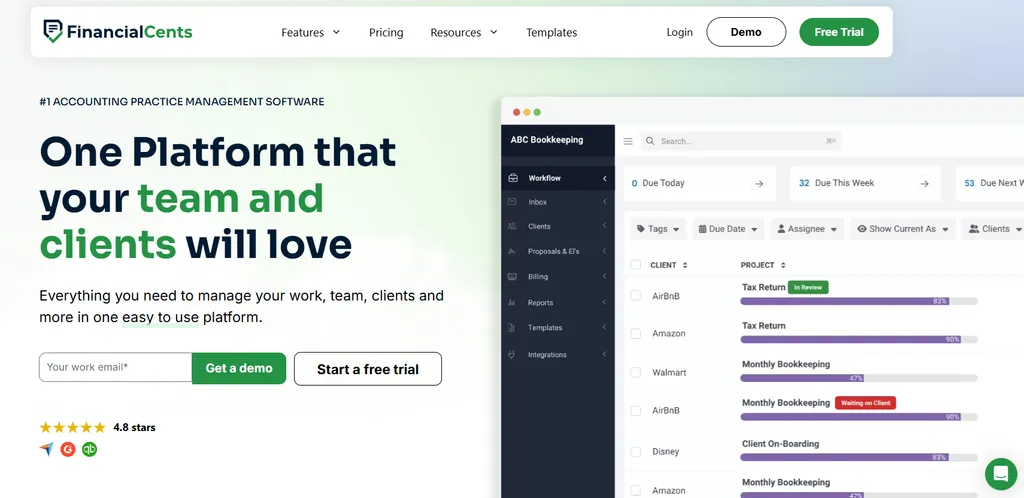Open the Assignee filter dropdown
This screenshot has width=1024, height=498.
(807, 229)
